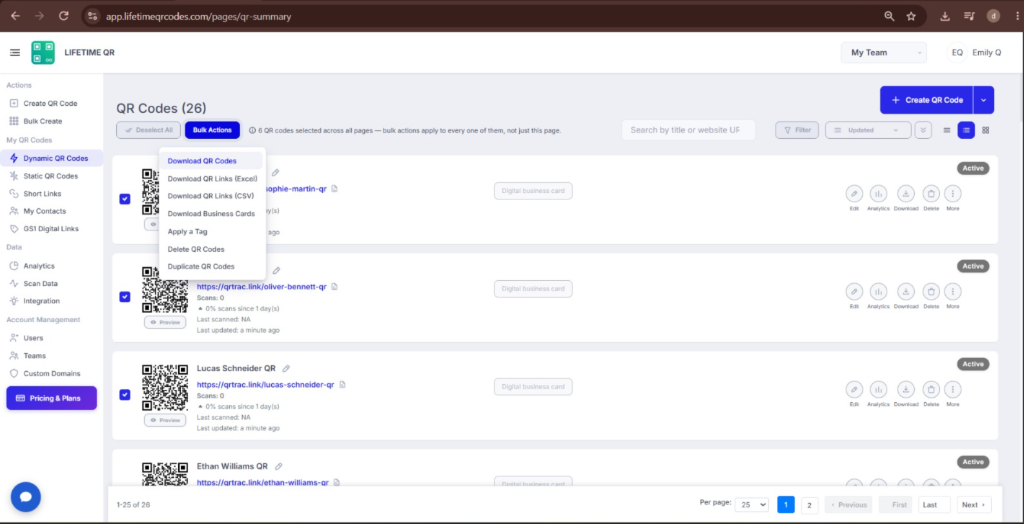Screen dimensions: 1024x524
Task: Uncheck the oliver-bennett-qr checkbox
Action: pyautogui.click(x=125, y=297)
